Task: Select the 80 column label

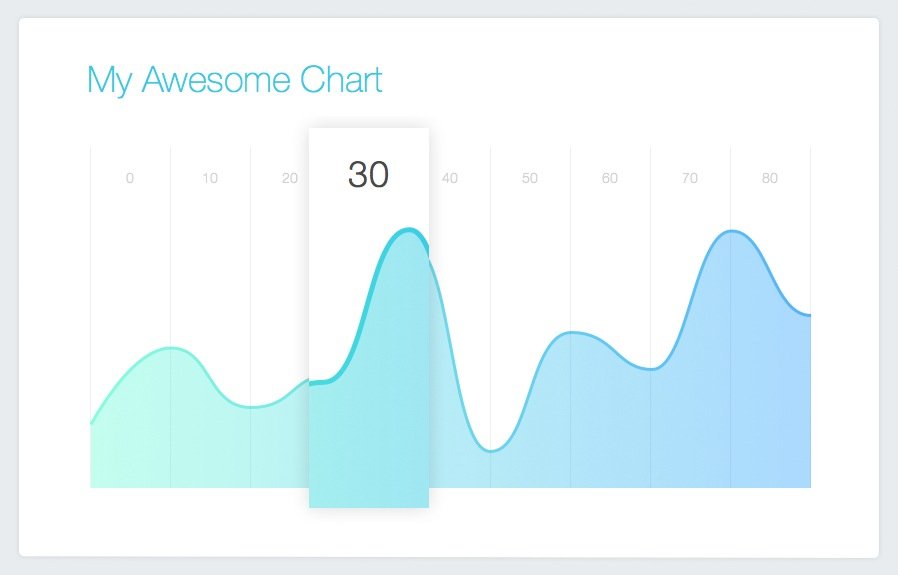Action: (x=770, y=178)
